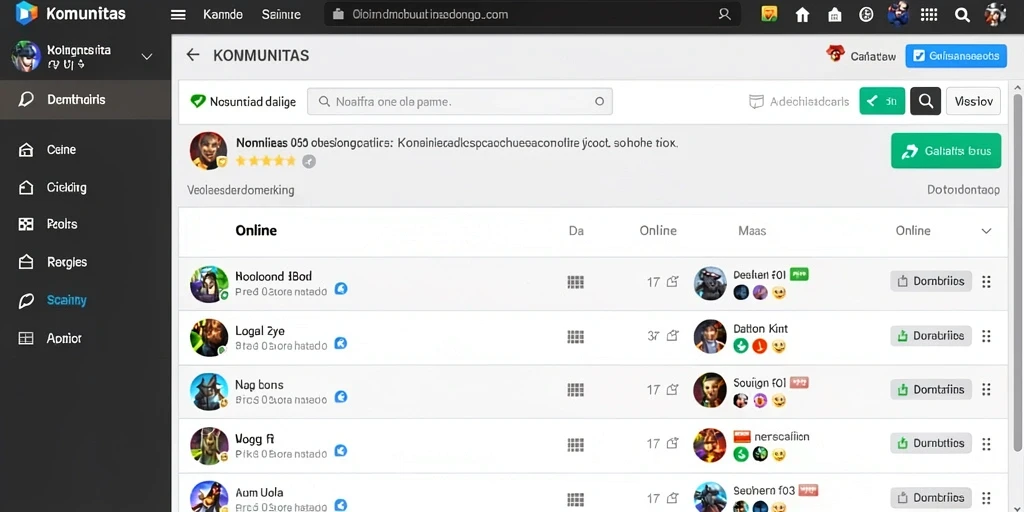1024x512 pixels.
Task: Click the Dombriios button in Hooloond row
Action: point(931,281)
